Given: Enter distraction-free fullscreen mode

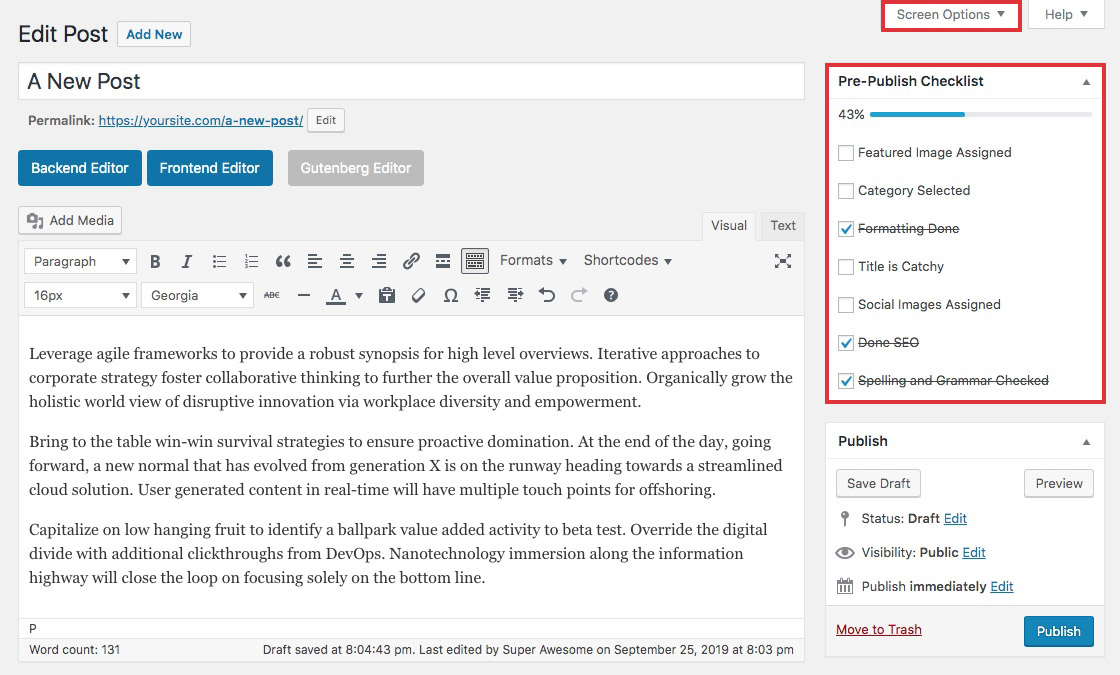Looking at the screenshot, I should coord(783,261).
